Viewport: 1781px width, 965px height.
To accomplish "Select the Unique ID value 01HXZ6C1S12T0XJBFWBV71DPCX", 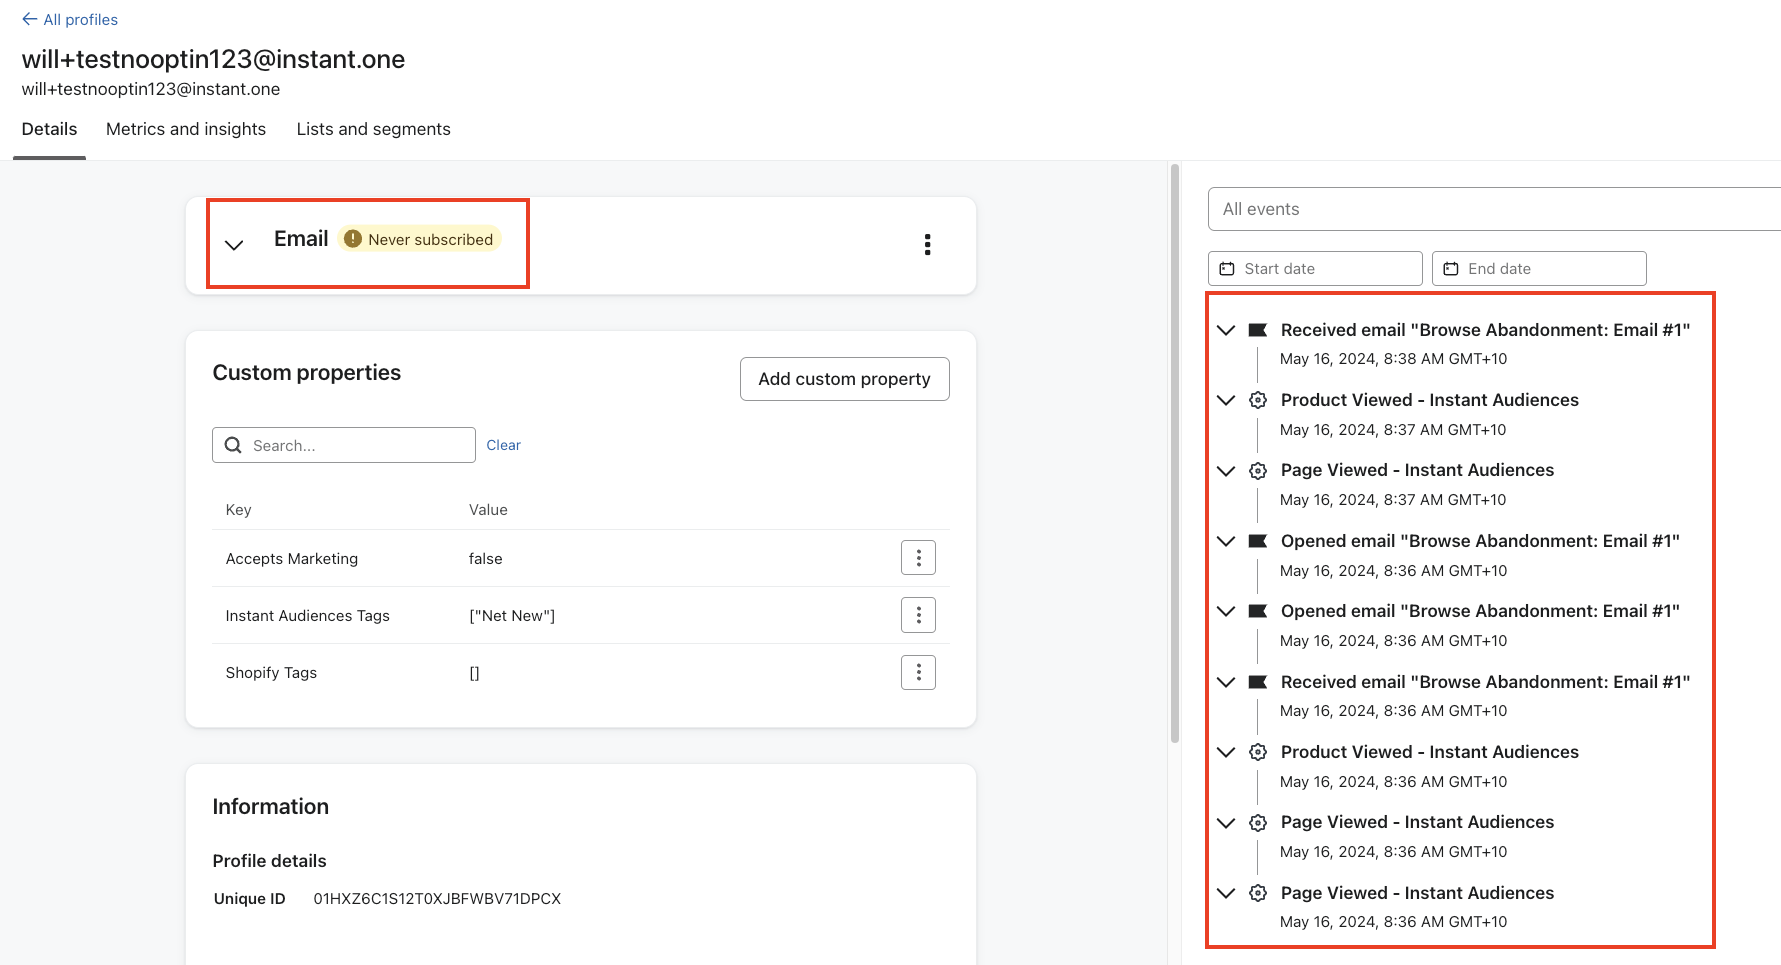I will coord(437,899).
